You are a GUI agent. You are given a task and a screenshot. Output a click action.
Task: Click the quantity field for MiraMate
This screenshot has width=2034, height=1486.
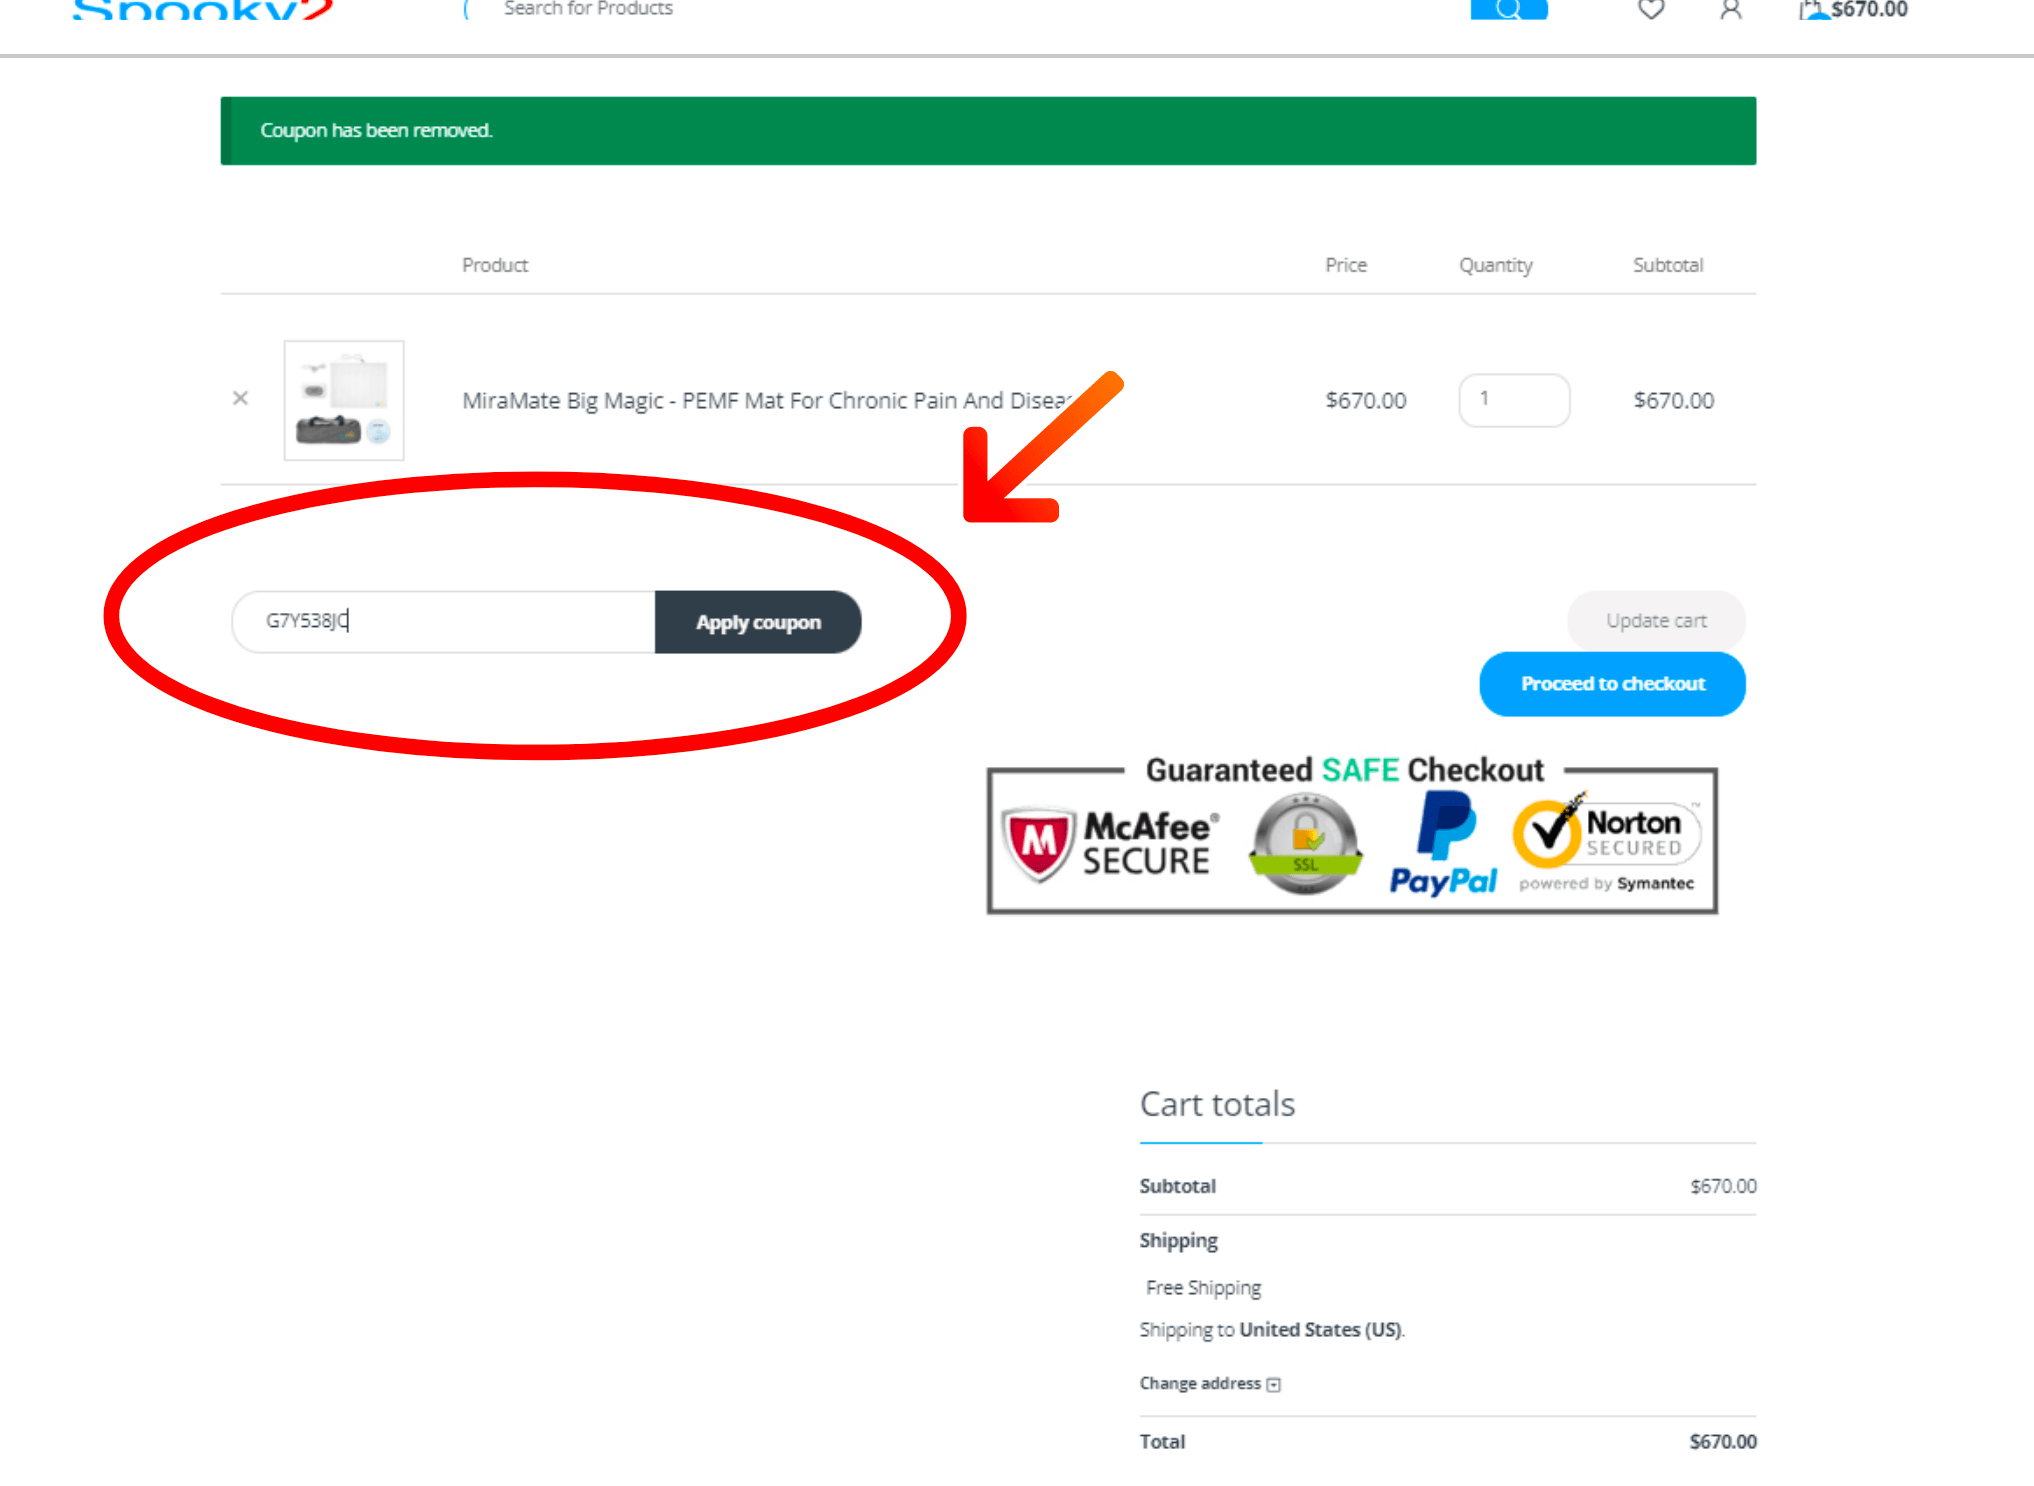(1514, 400)
